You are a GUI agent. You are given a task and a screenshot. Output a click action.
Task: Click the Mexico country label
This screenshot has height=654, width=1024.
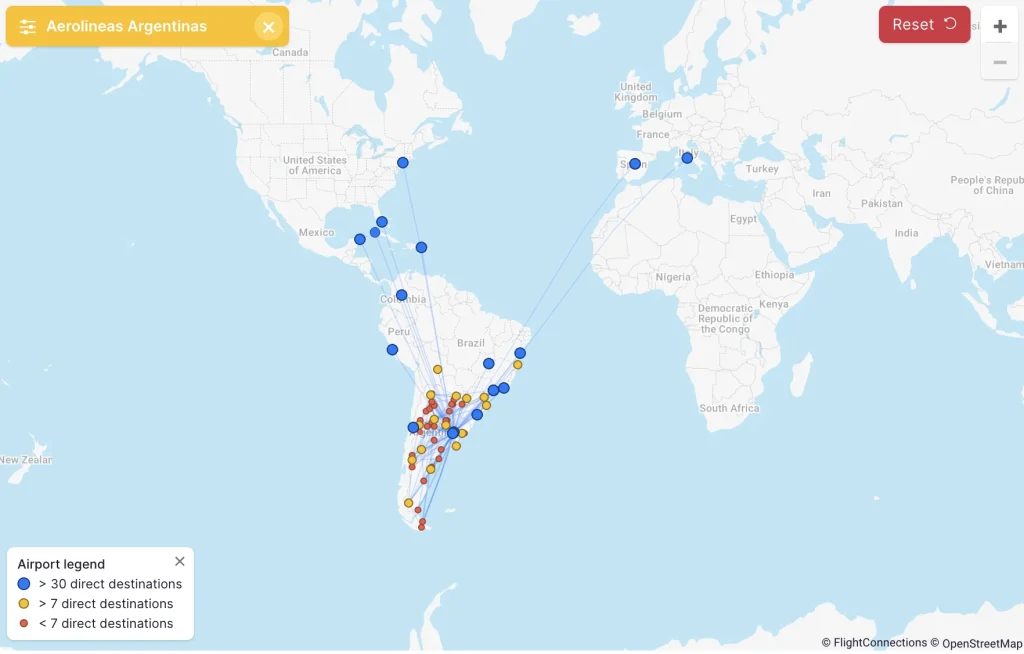(316, 233)
